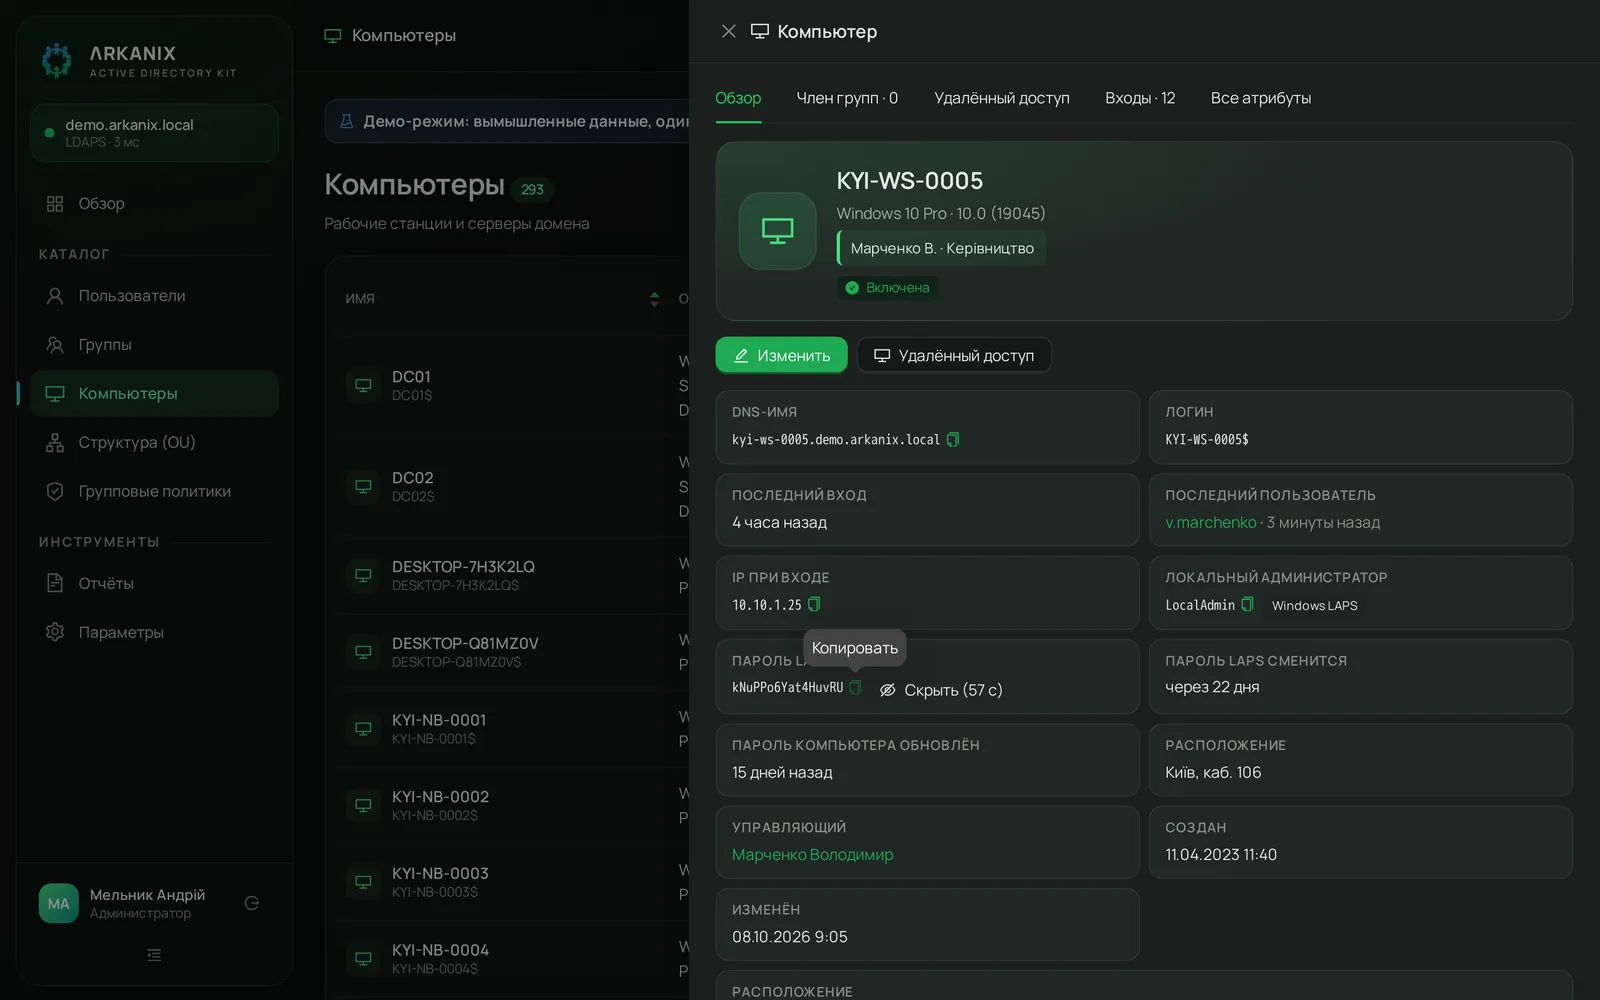This screenshot has width=1600, height=1000.
Task: Open Группы in sidebar
Action: (154, 345)
